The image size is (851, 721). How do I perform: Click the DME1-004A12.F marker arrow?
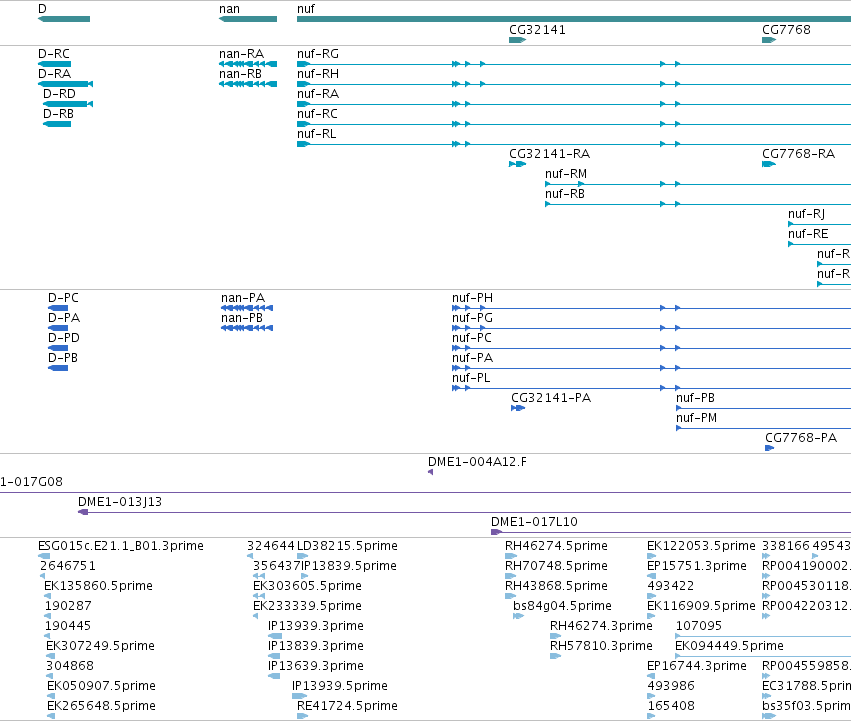tap(430, 472)
